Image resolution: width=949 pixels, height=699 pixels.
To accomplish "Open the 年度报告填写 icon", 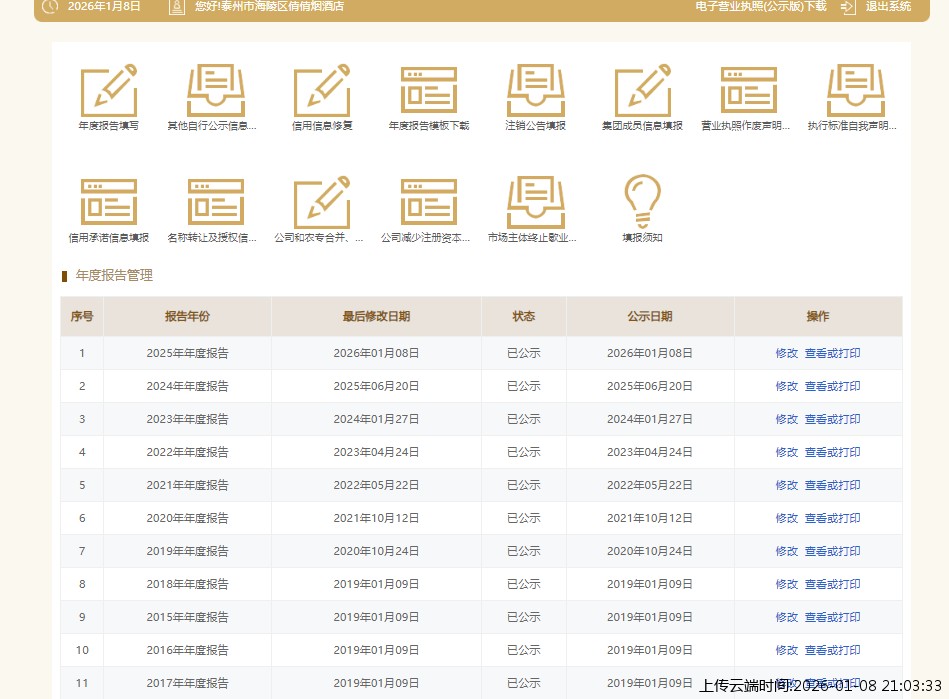I will [108, 91].
